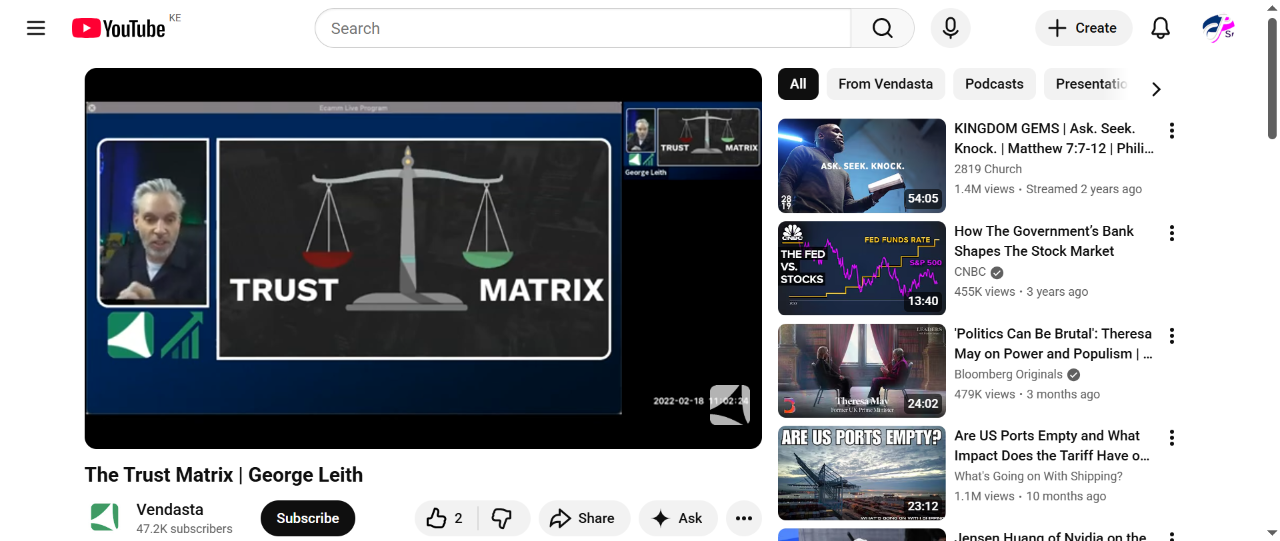Open Vendasta channel avatar icon

pos(105,518)
